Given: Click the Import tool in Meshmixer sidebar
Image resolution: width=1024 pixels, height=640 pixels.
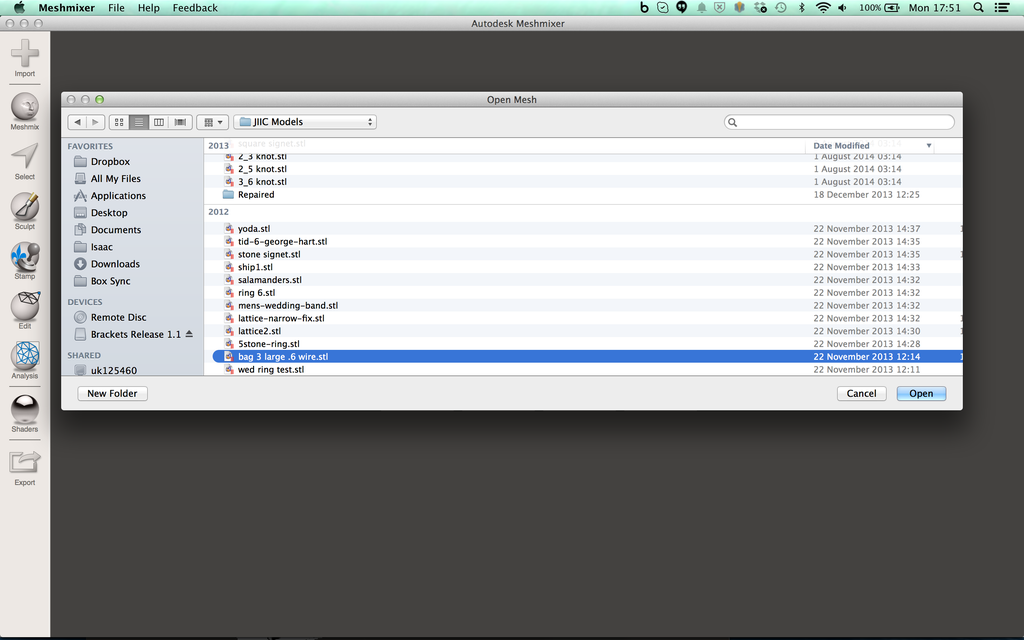Looking at the screenshot, I should (25, 58).
